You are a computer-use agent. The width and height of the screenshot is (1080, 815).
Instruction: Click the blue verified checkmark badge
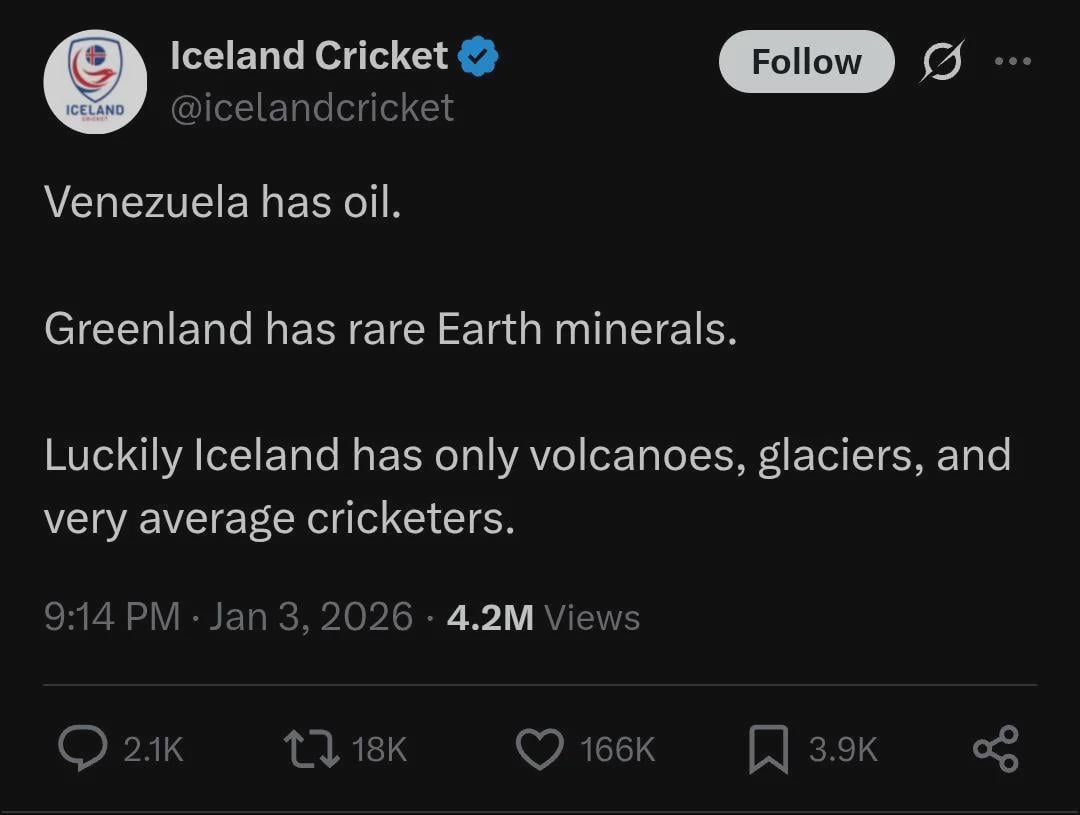(x=479, y=57)
